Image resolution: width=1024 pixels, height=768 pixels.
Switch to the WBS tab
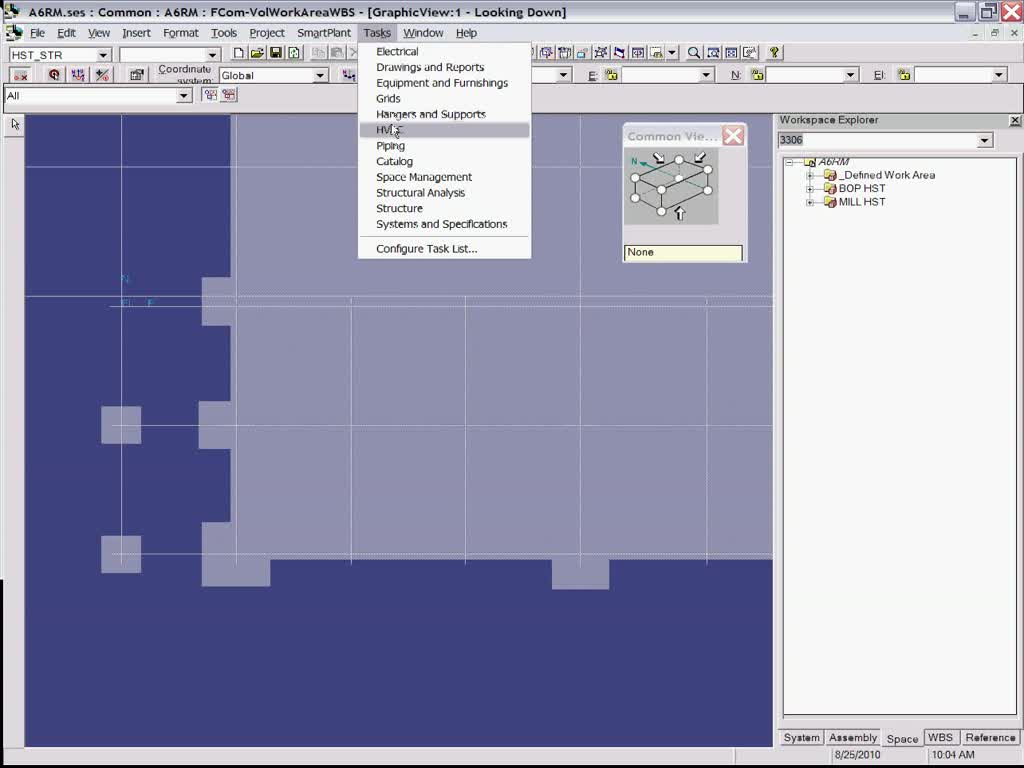pyautogui.click(x=940, y=737)
